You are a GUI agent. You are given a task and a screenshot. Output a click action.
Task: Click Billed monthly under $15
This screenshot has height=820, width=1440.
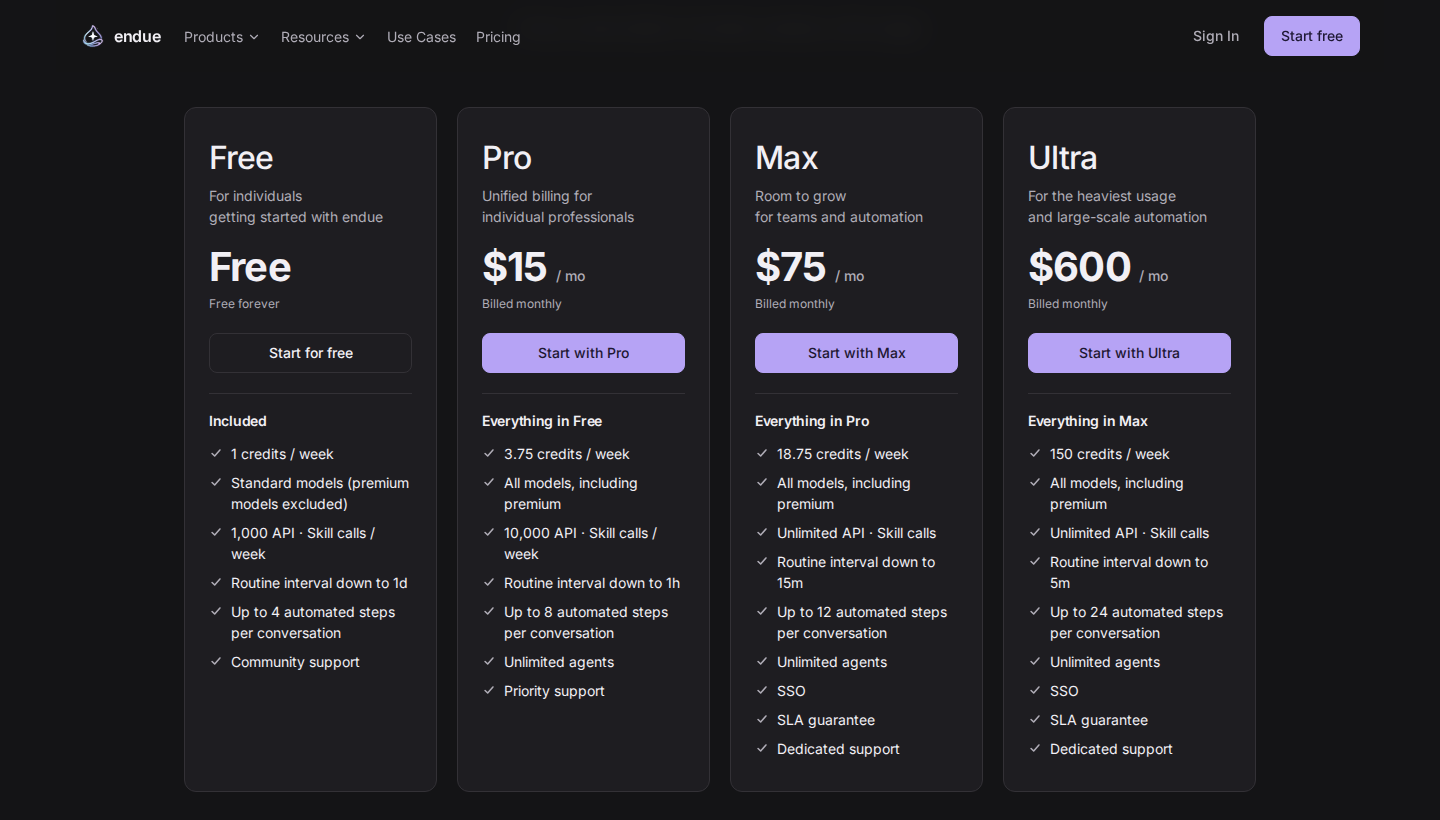[522, 304]
